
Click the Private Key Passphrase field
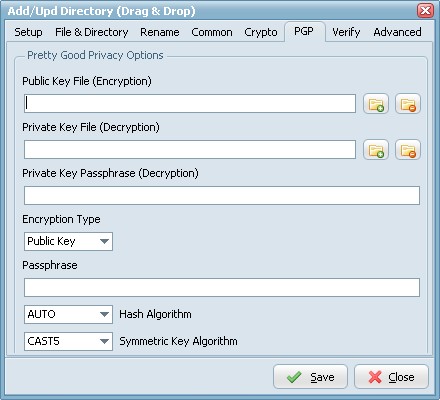pyautogui.click(x=222, y=196)
